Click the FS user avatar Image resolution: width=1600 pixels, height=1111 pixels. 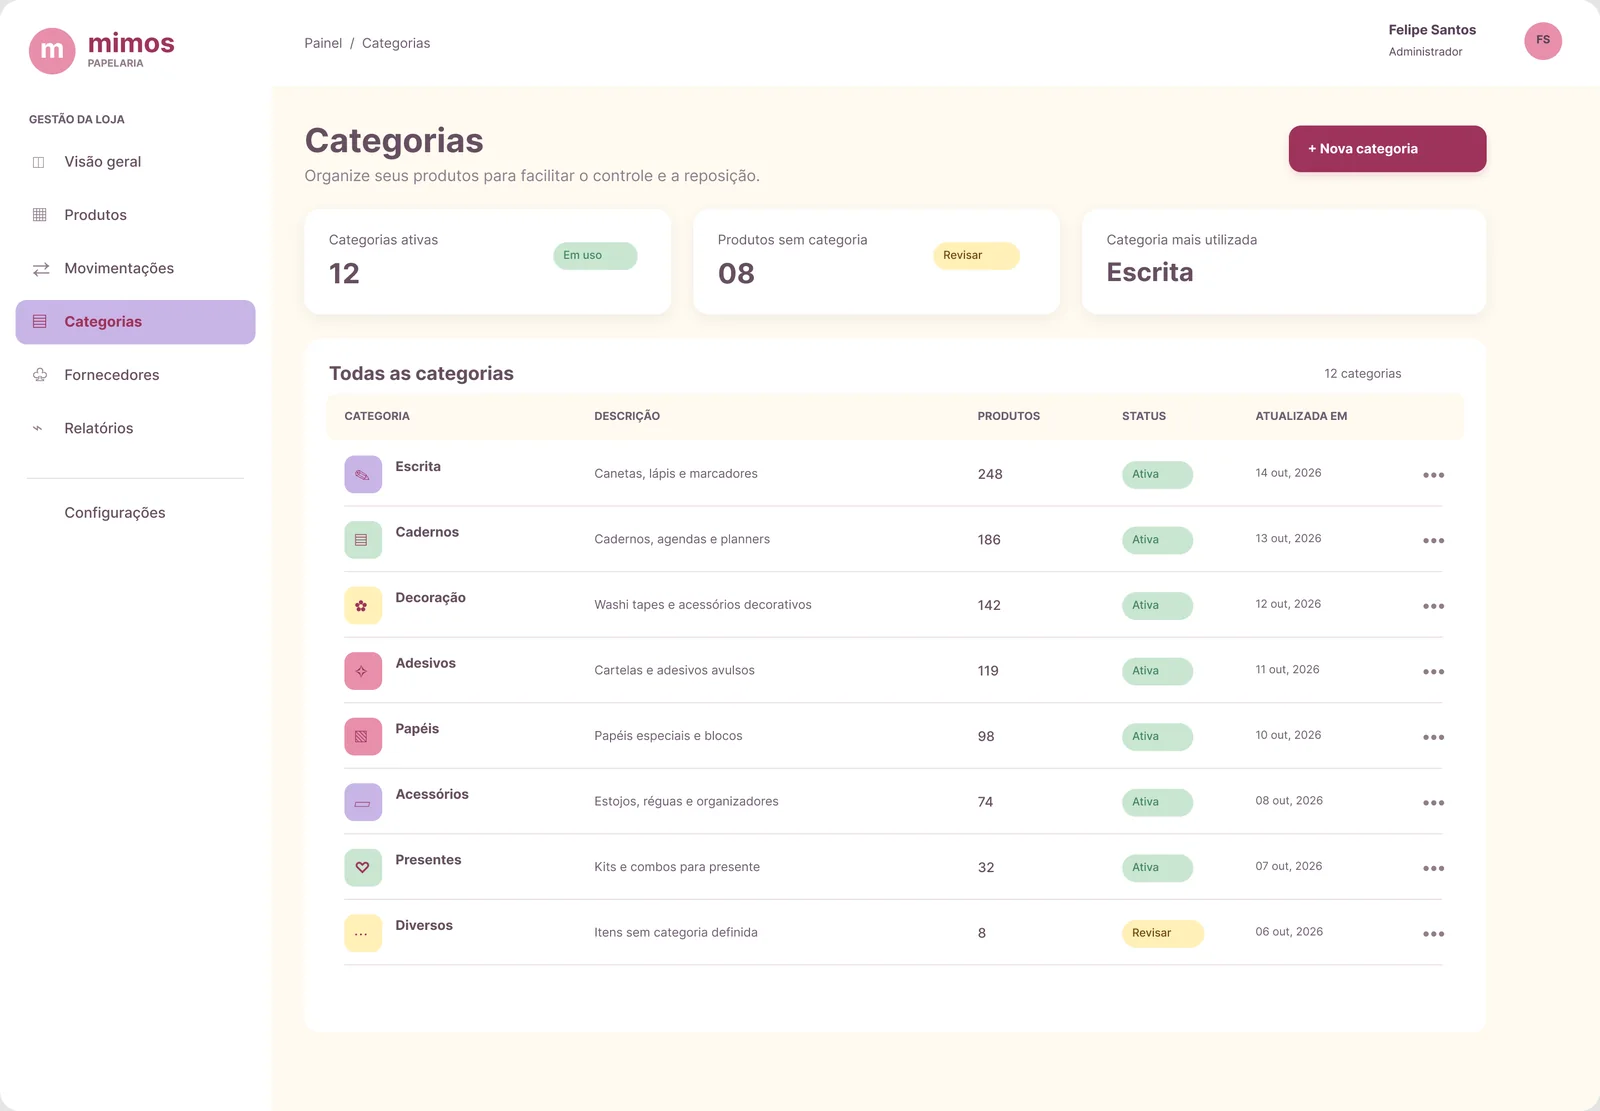point(1543,41)
